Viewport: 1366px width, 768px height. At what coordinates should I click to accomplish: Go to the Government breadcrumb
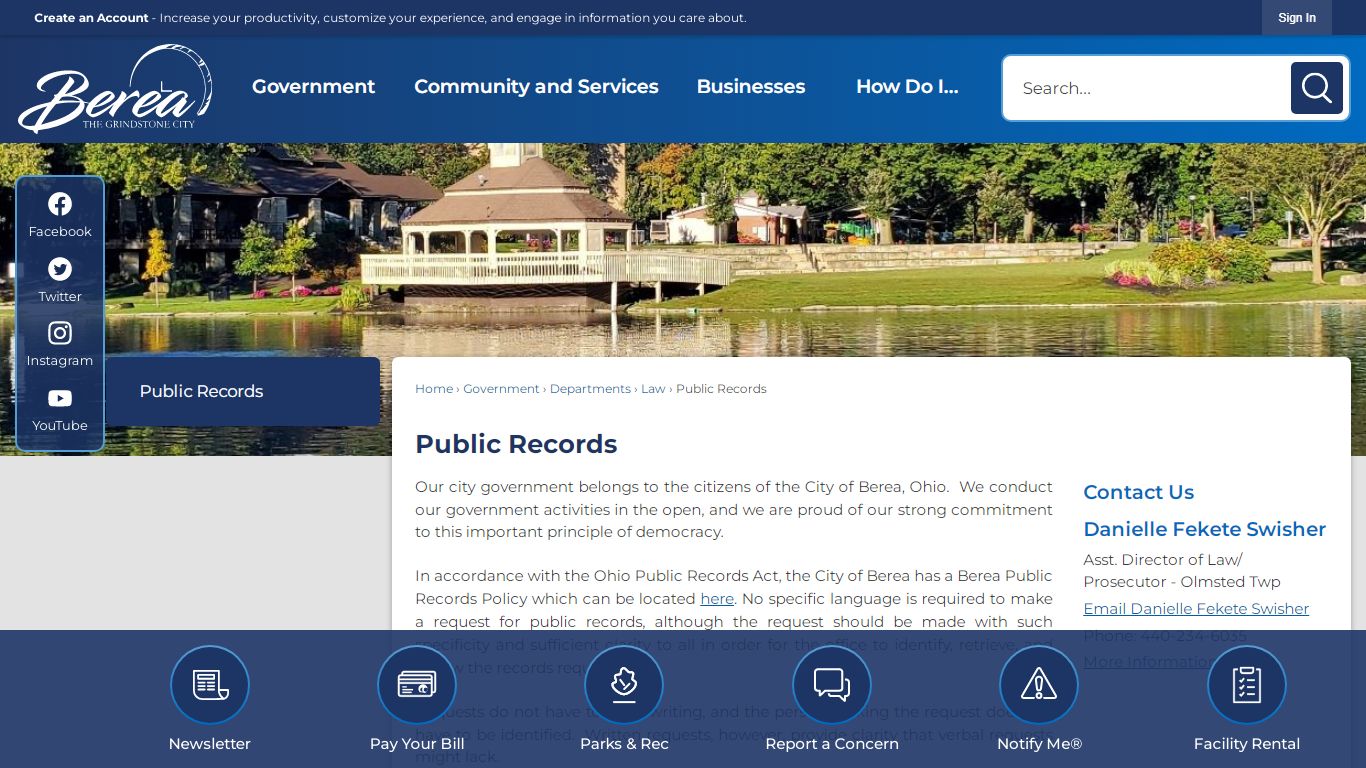point(501,389)
